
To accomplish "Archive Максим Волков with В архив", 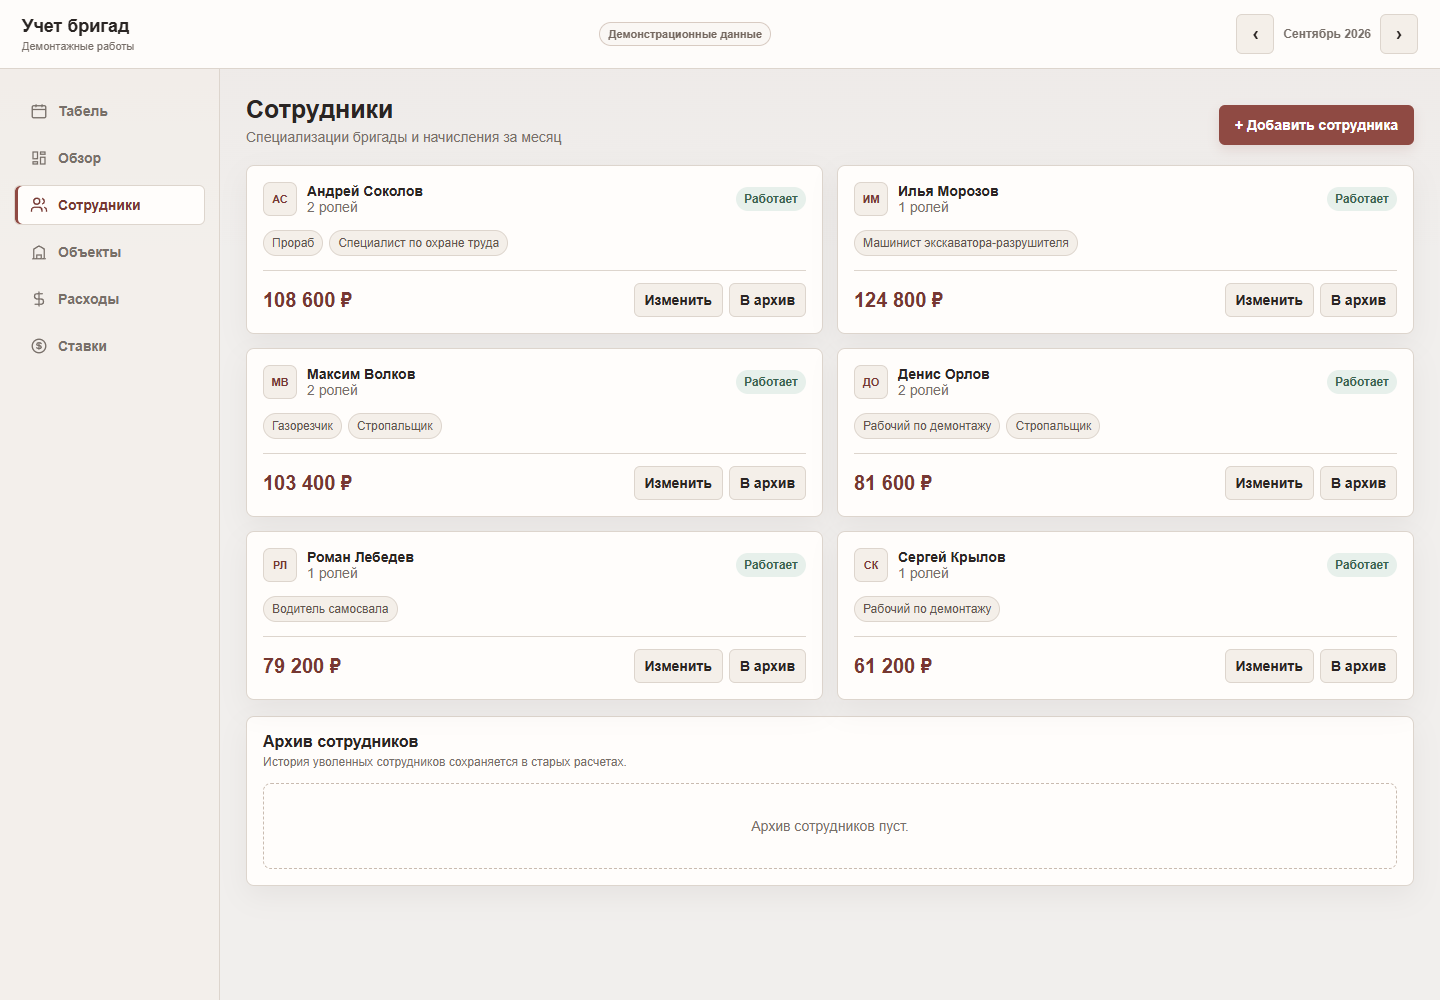I will click(x=767, y=483).
